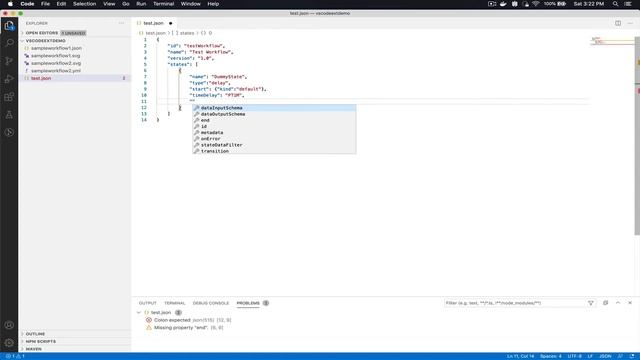This screenshot has height=360, width=640.
Task: Open the Explorer view in activity bar
Action: (x=9, y=26)
